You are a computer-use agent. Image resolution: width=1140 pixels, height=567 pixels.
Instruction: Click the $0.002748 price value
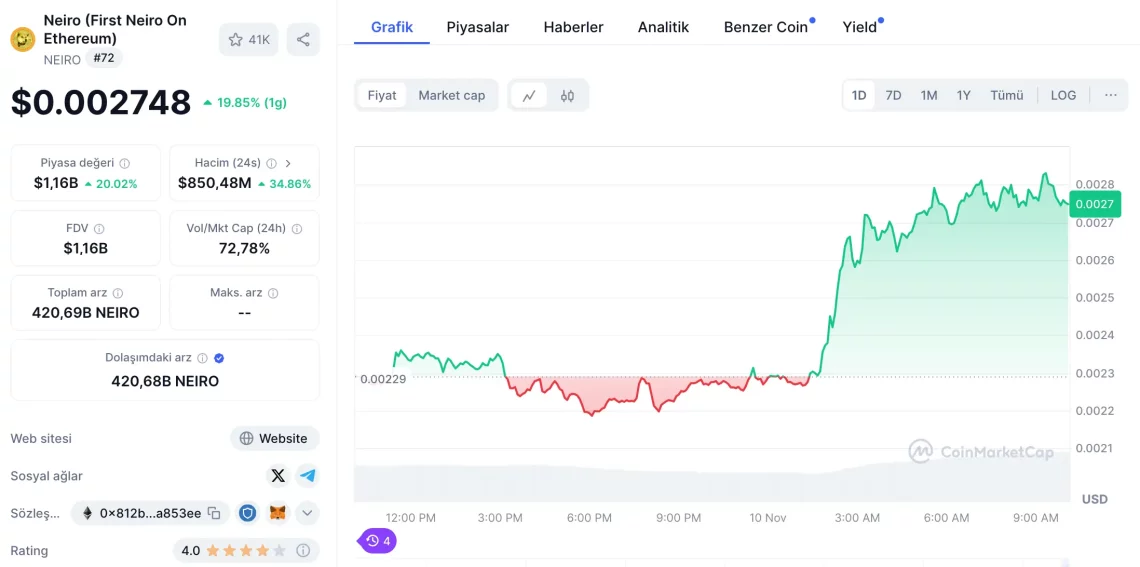(100, 102)
